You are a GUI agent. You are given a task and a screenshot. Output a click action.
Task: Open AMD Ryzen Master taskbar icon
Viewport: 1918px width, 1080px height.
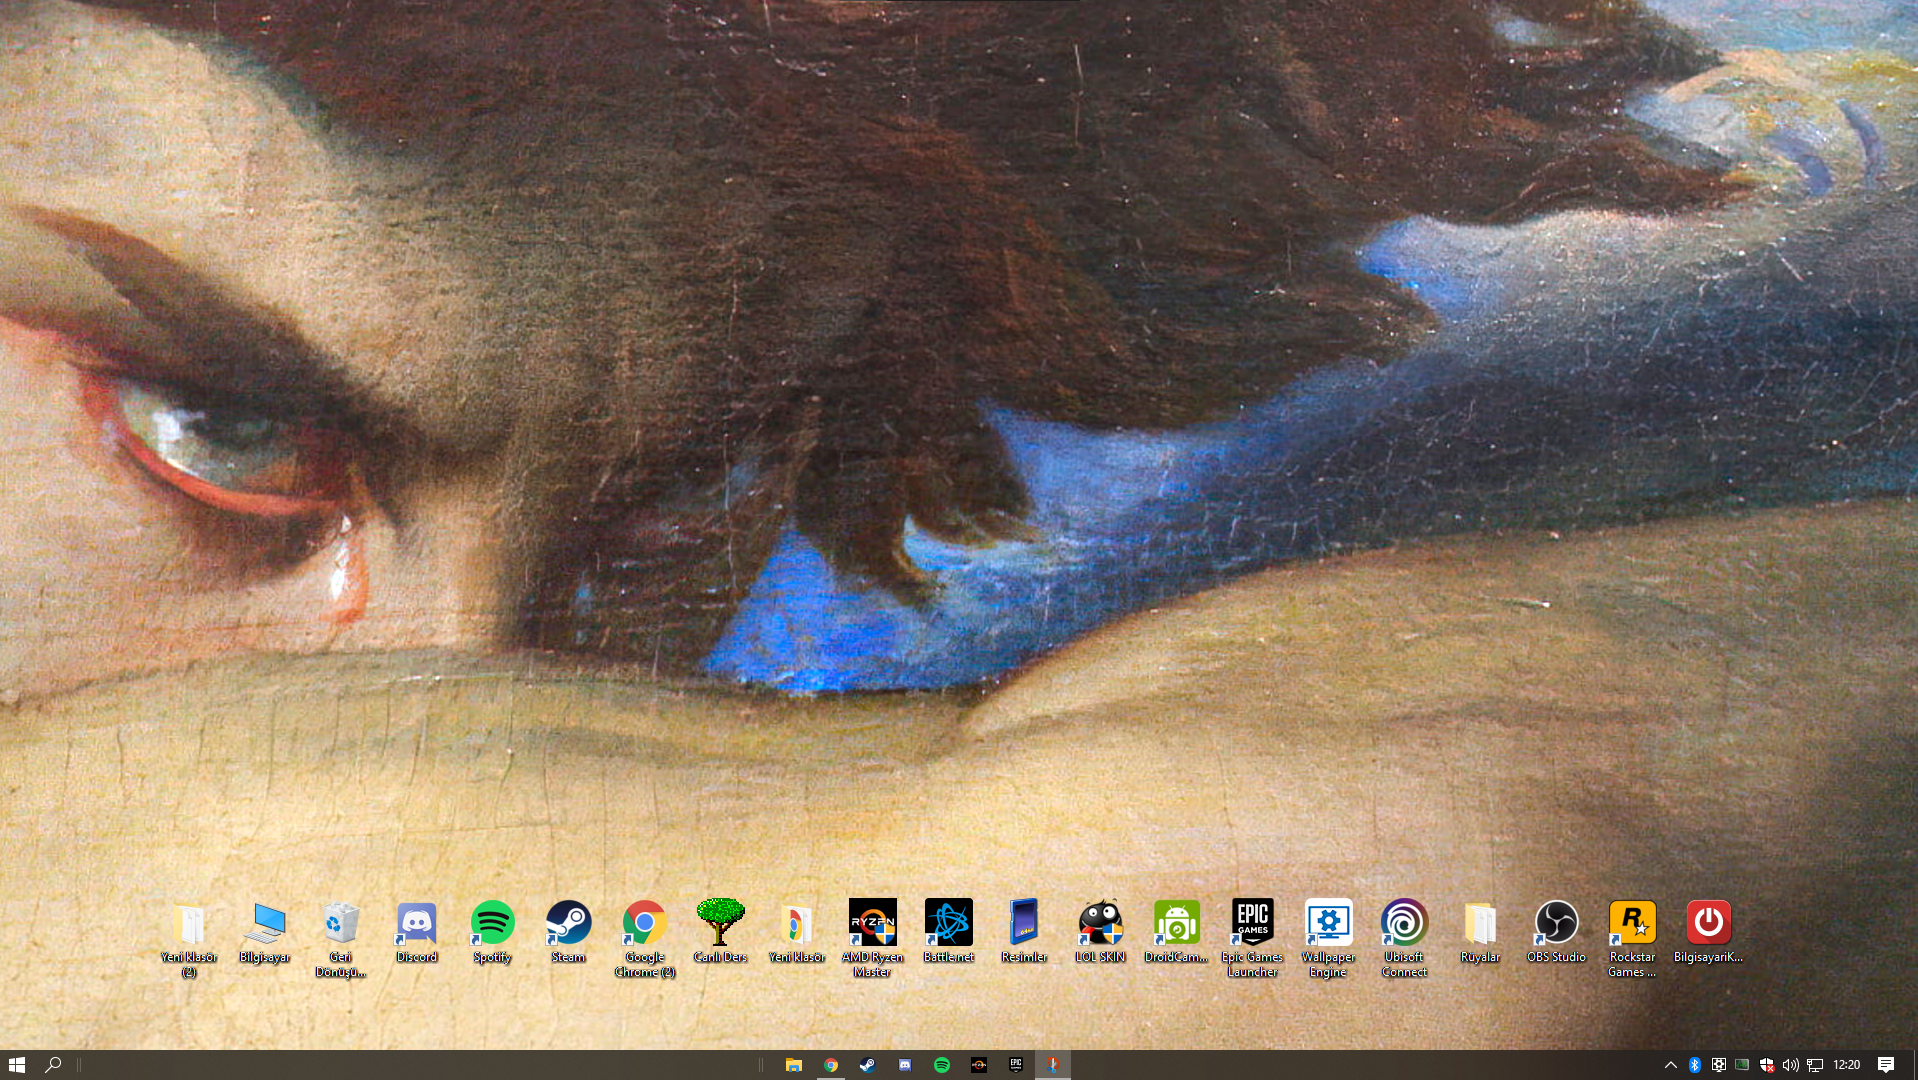point(979,1065)
